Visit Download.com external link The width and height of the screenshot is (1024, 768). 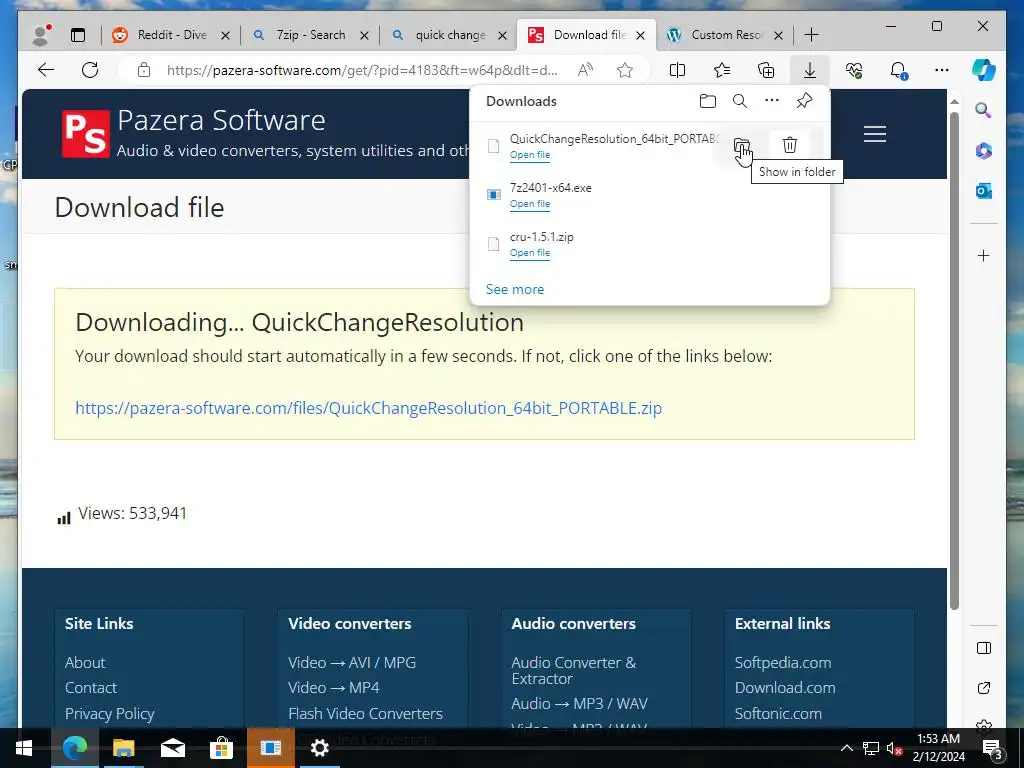pyautogui.click(x=785, y=688)
